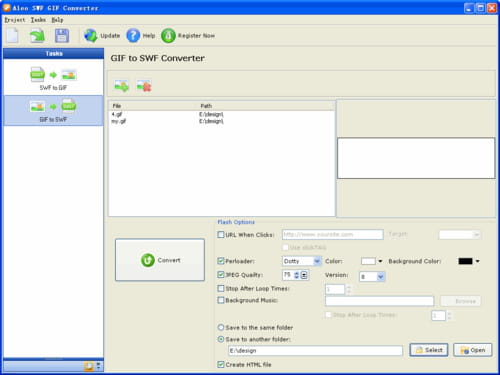Expand the Tasks panel footer arrows
Screen dimensions: 500x375
[x=98, y=366]
